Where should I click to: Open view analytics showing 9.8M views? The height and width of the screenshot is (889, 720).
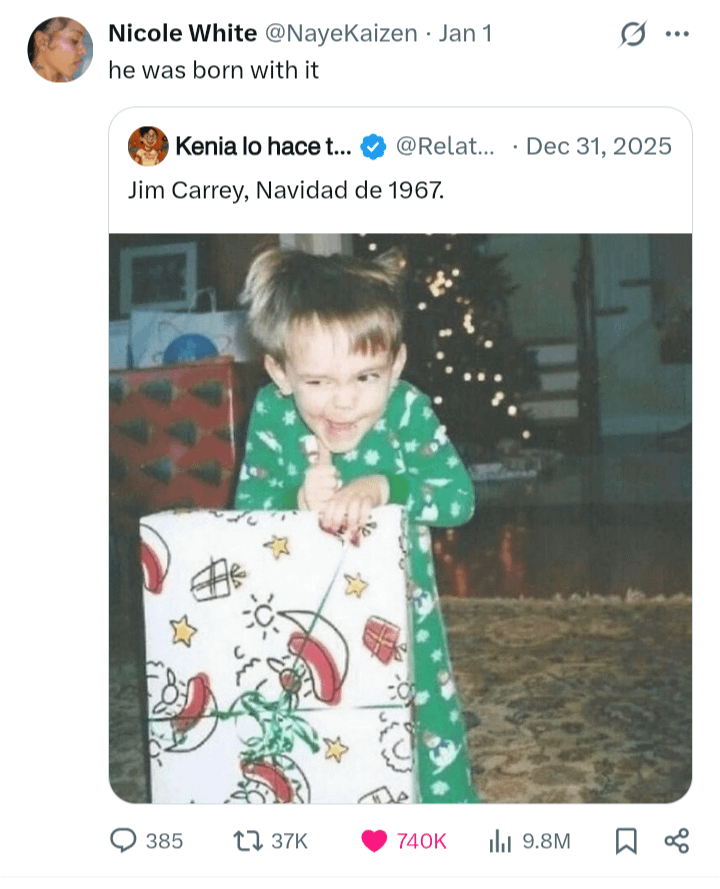tap(500, 841)
